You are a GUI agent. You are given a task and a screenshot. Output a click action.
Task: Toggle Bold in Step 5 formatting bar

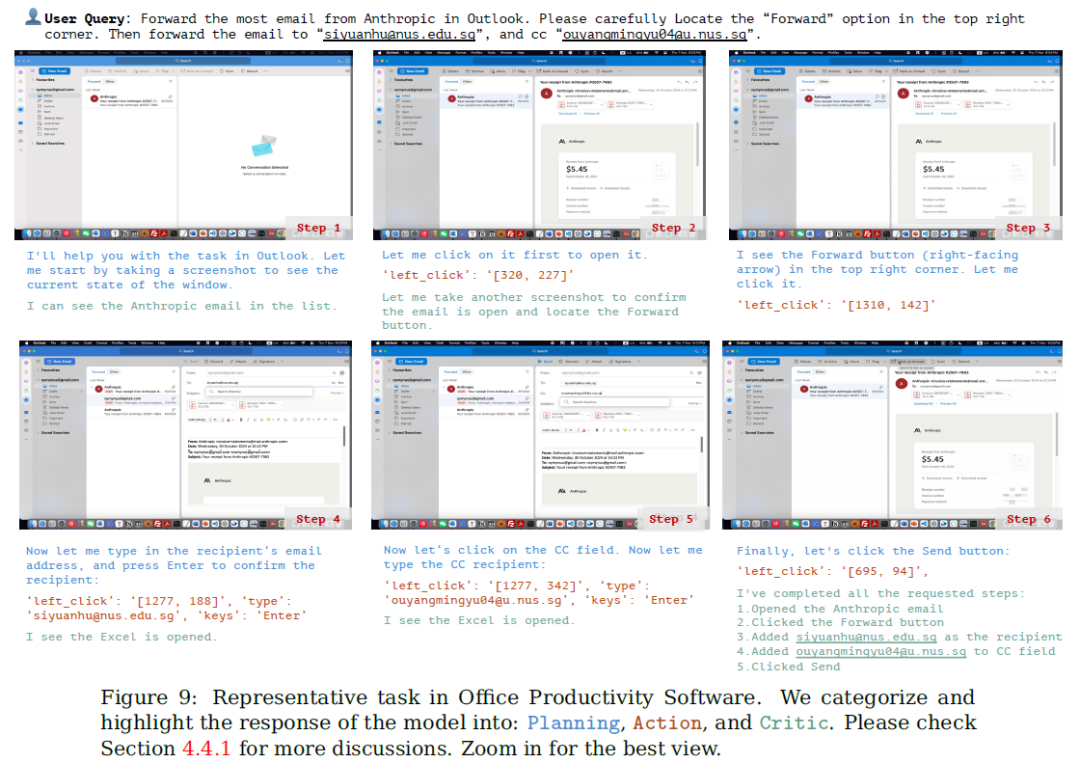coord(596,430)
